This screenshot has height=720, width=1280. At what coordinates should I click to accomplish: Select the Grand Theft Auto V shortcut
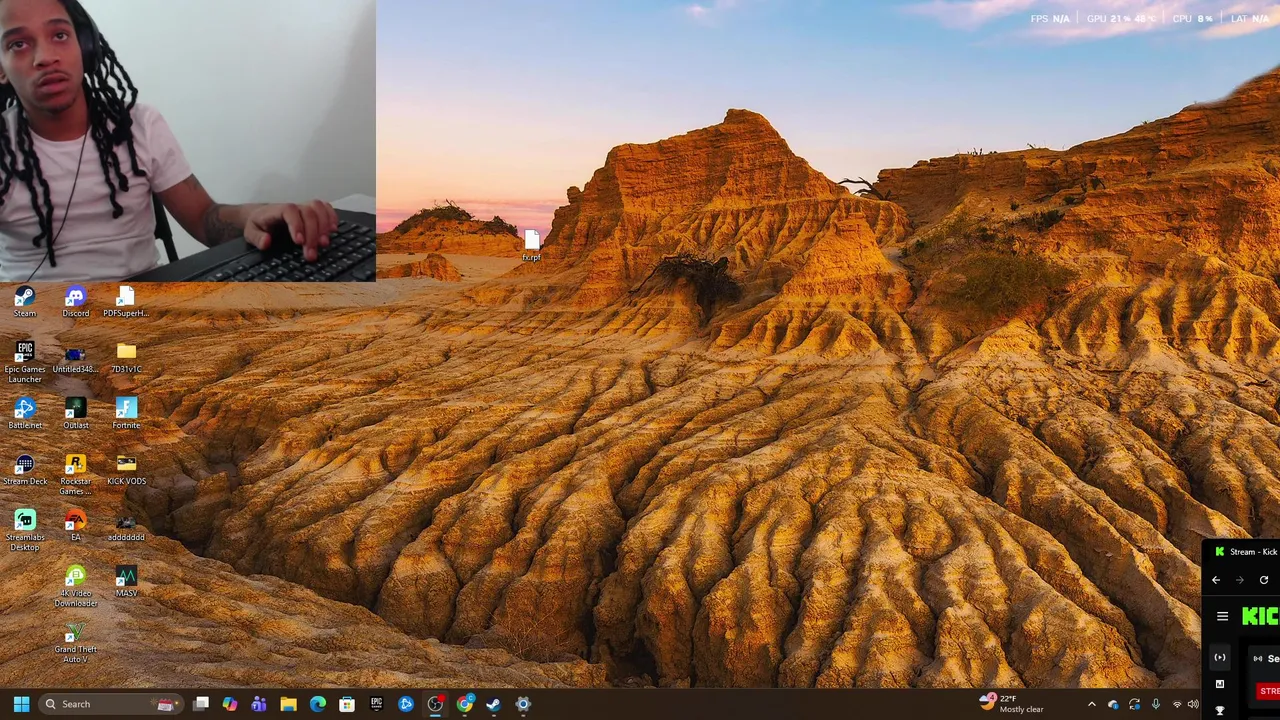75,642
